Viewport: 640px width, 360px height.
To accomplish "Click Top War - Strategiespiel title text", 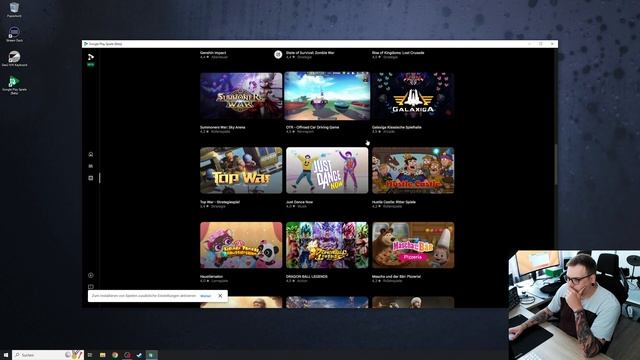I will click(220, 202).
